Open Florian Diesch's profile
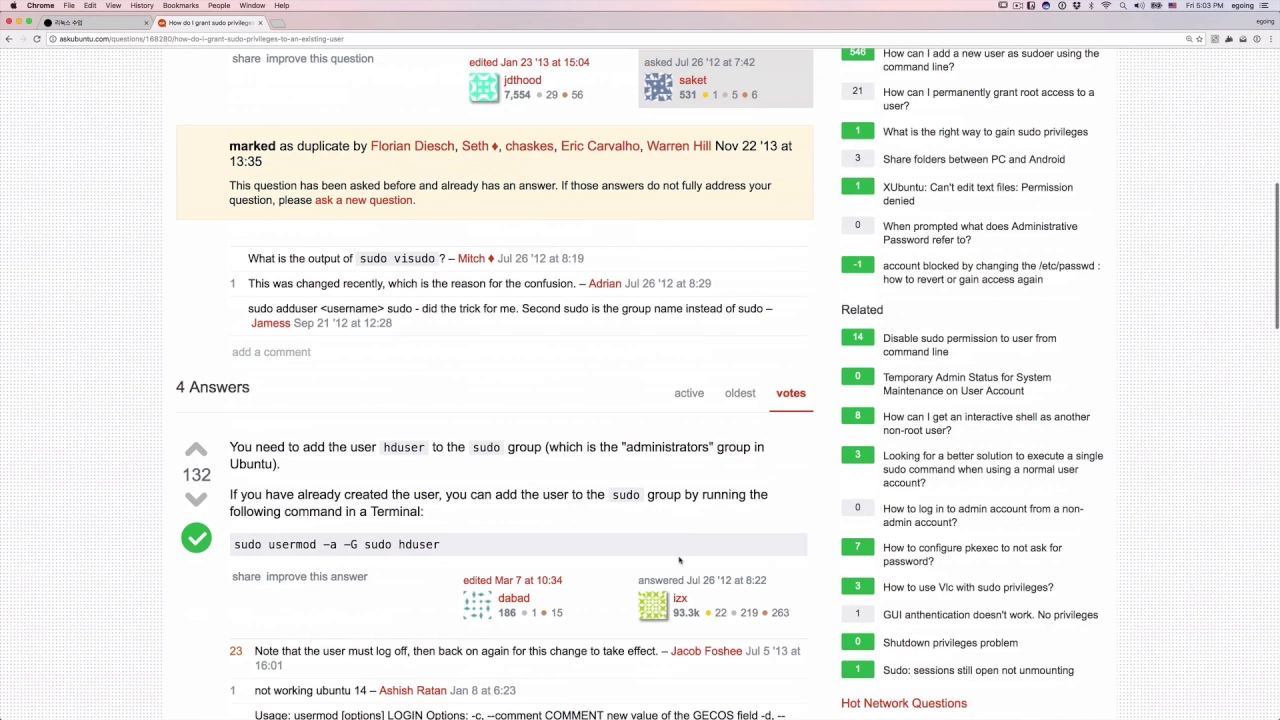The height and width of the screenshot is (720, 1280). tap(412, 146)
